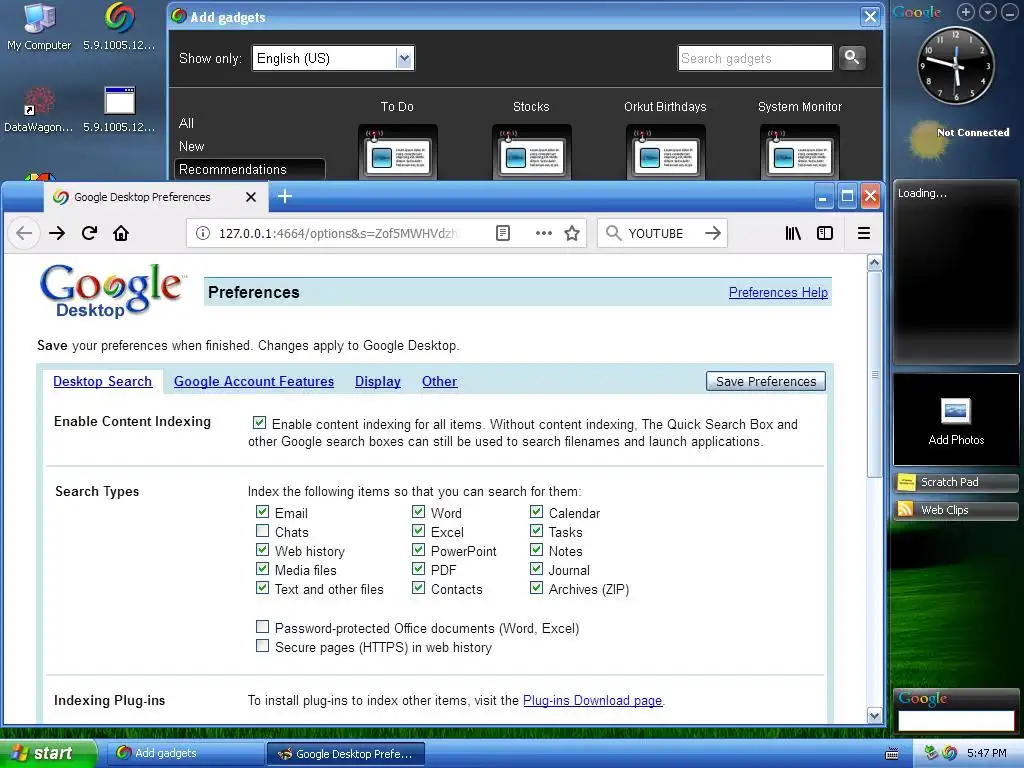Screen dimensions: 1024x768
Task: Show site information icon in address bar
Action: coord(203,233)
